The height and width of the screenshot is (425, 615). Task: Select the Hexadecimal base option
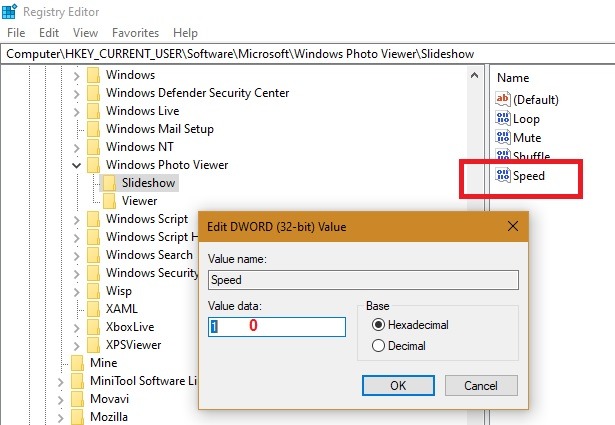click(x=378, y=325)
